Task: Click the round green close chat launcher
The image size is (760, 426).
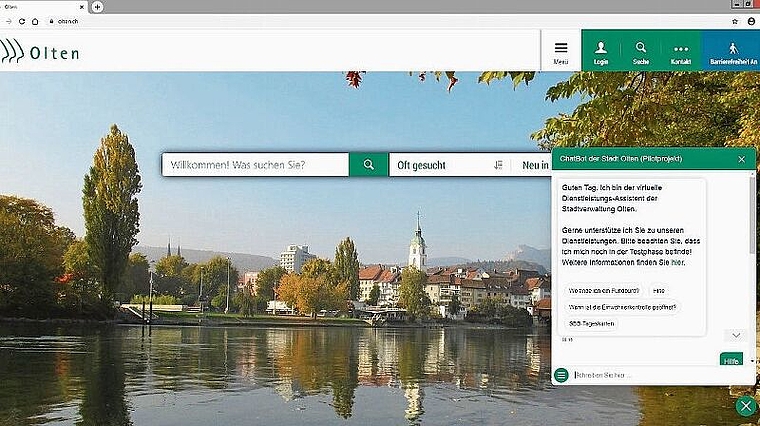Action: tap(746, 406)
